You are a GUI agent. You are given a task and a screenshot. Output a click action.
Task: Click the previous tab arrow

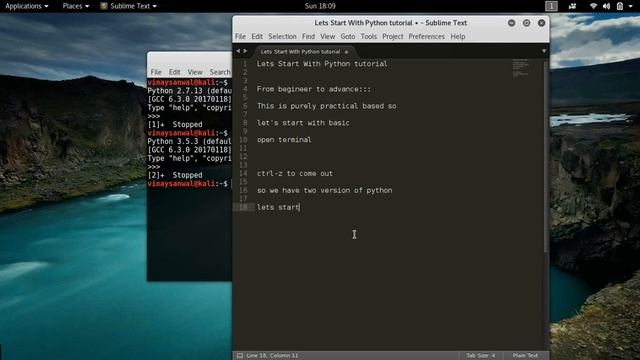(x=238, y=51)
